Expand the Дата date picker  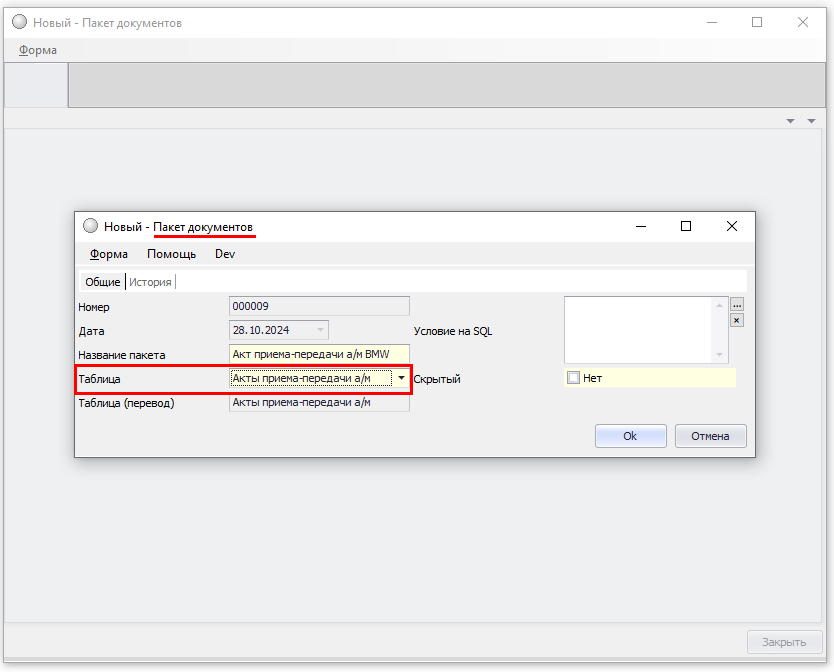tap(320, 330)
